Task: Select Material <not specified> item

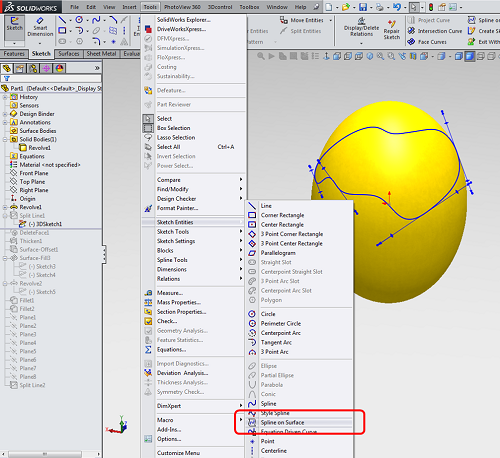Action: pyautogui.click(x=50, y=165)
